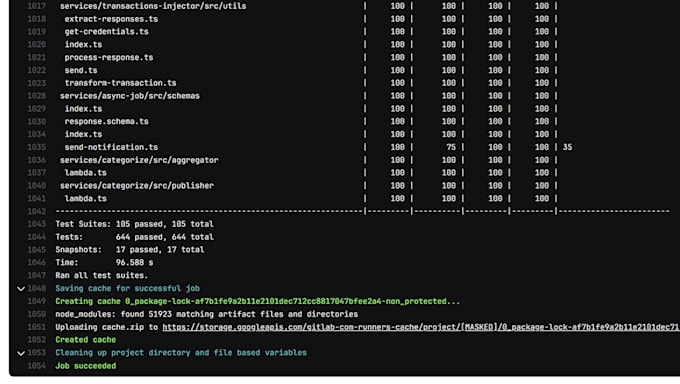The image size is (680, 384).
Task: Click the 'transform-transaction.ts' file name
Action: (121, 83)
